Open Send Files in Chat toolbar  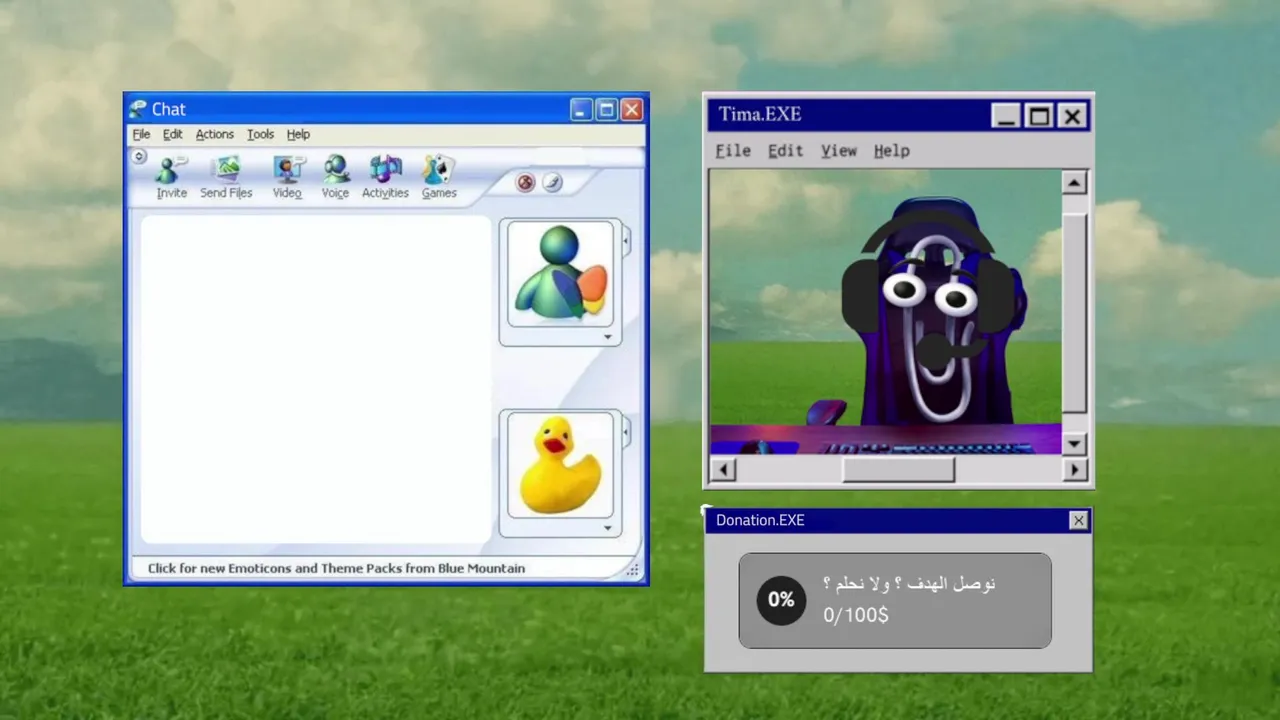point(226,178)
